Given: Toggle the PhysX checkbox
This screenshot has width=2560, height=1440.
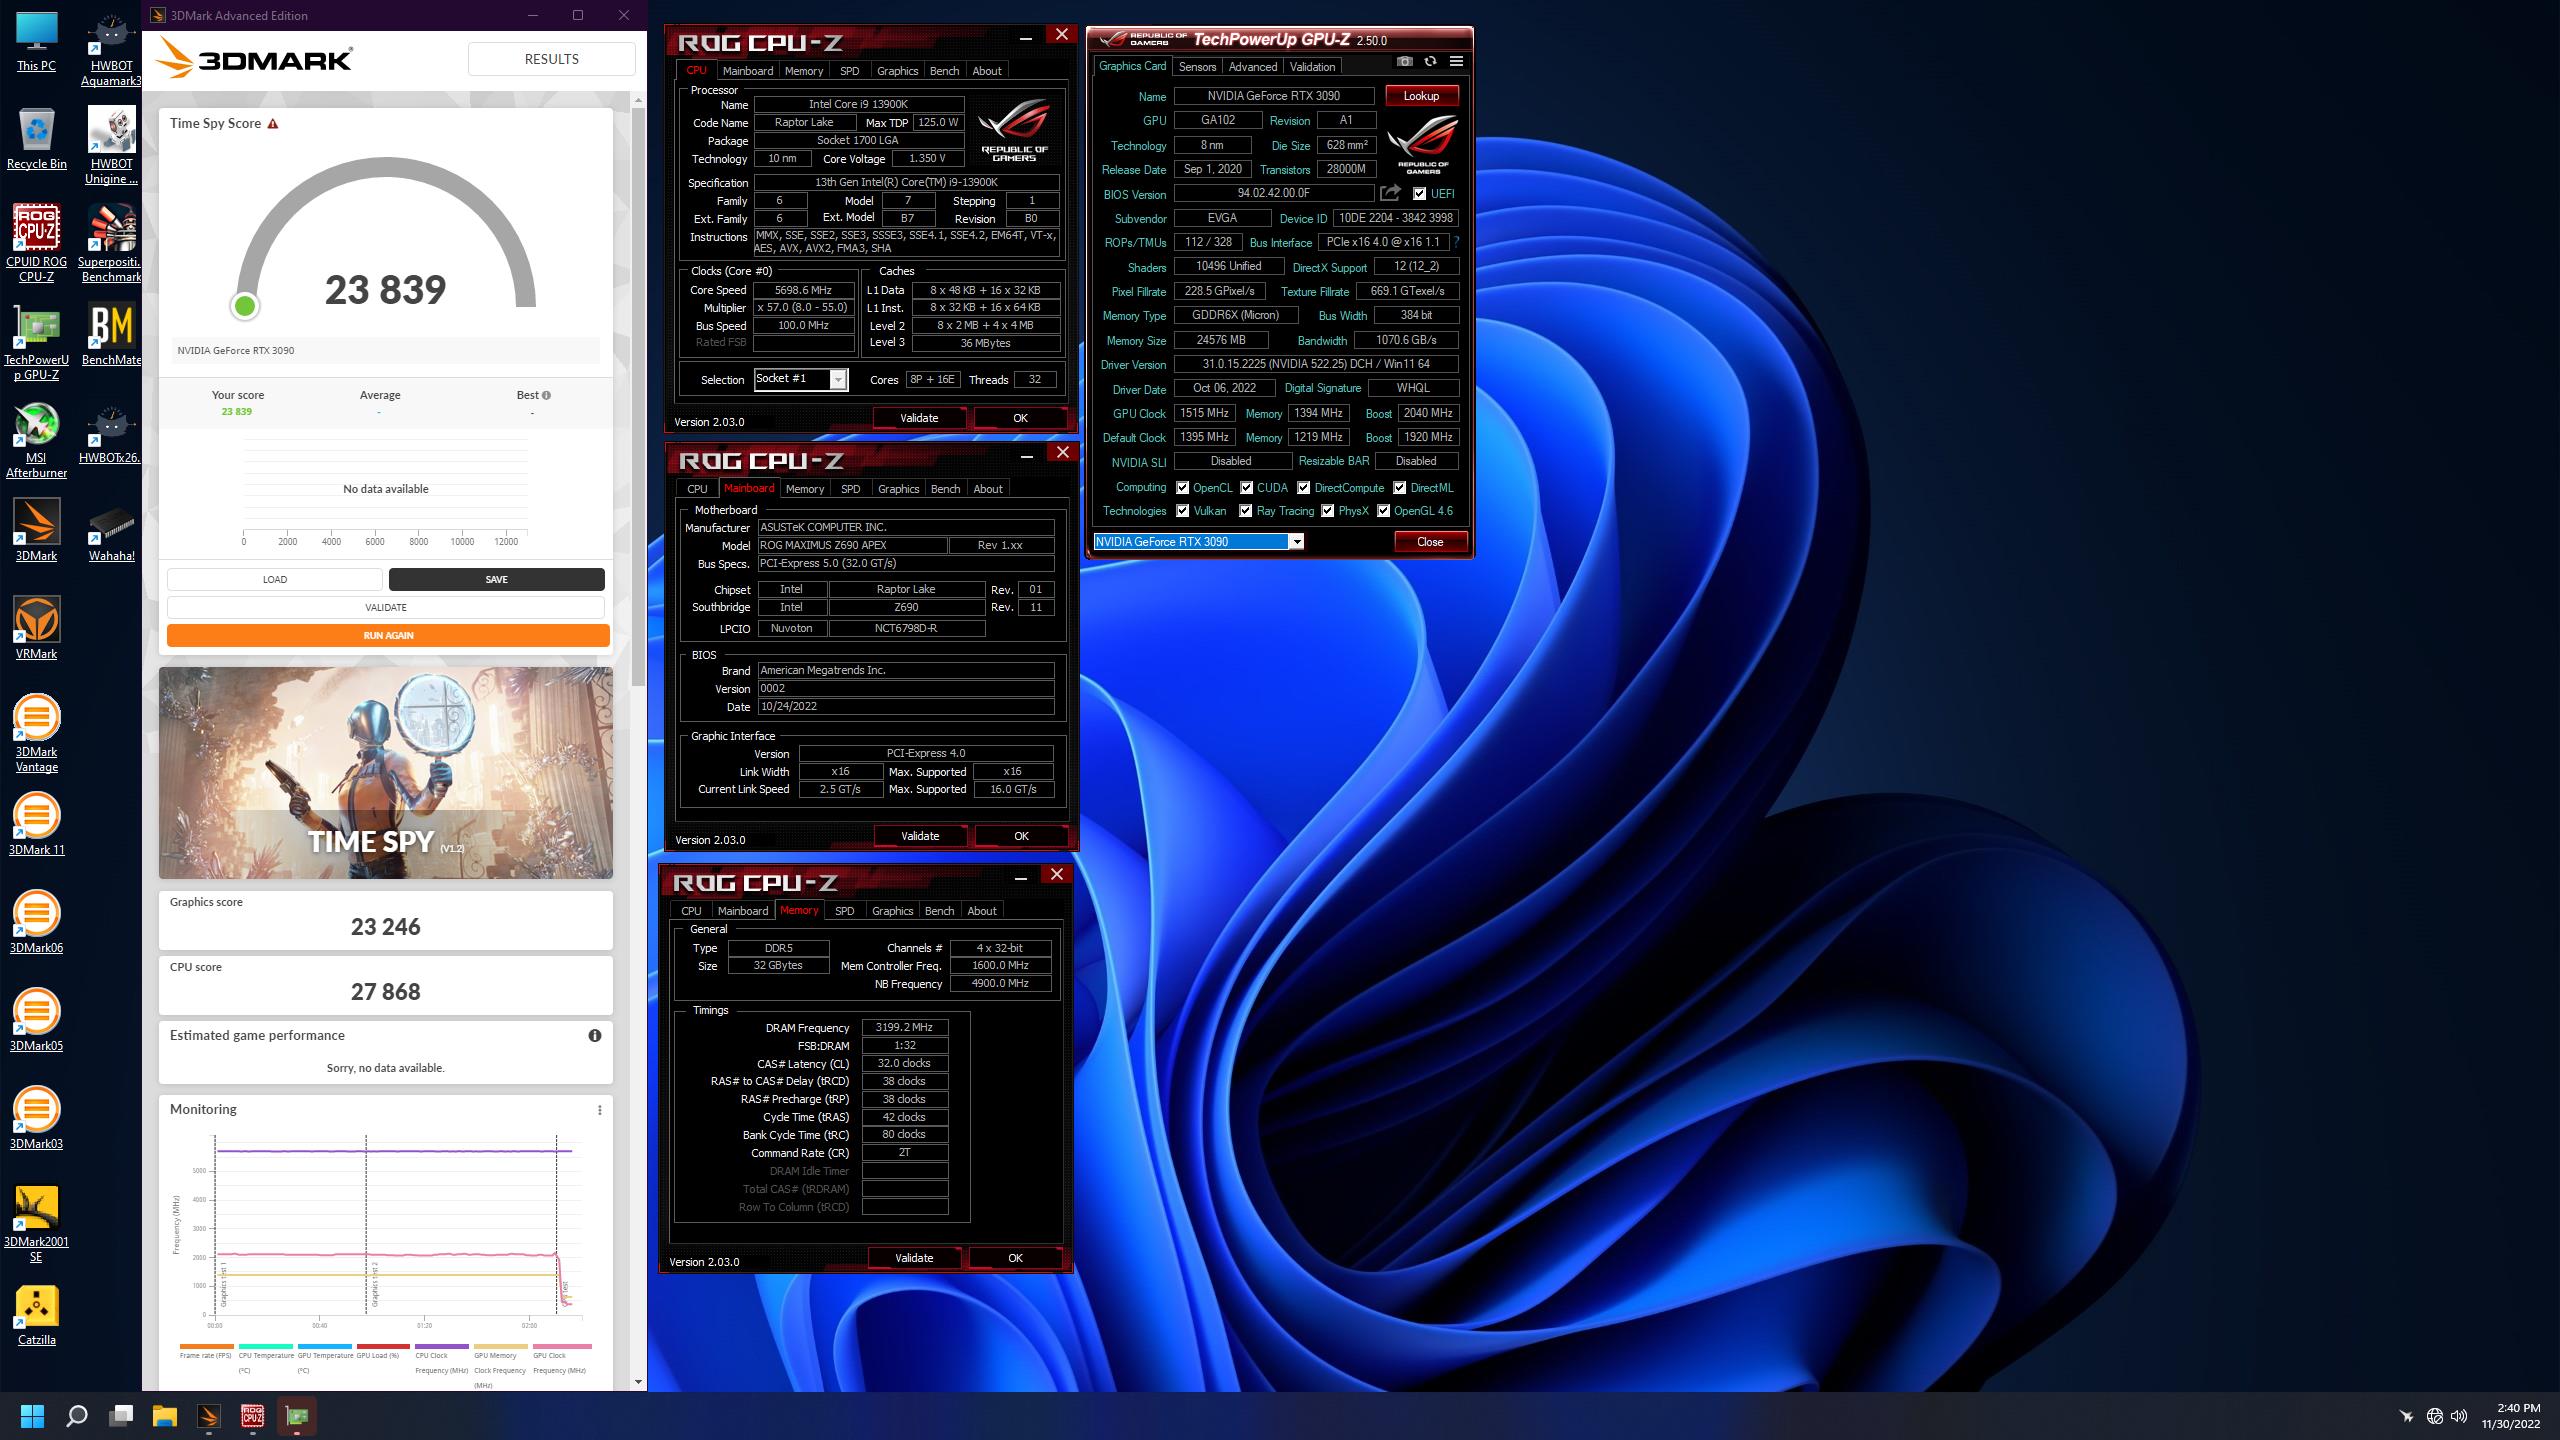Looking at the screenshot, I should pyautogui.click(x=1327, y=511).
